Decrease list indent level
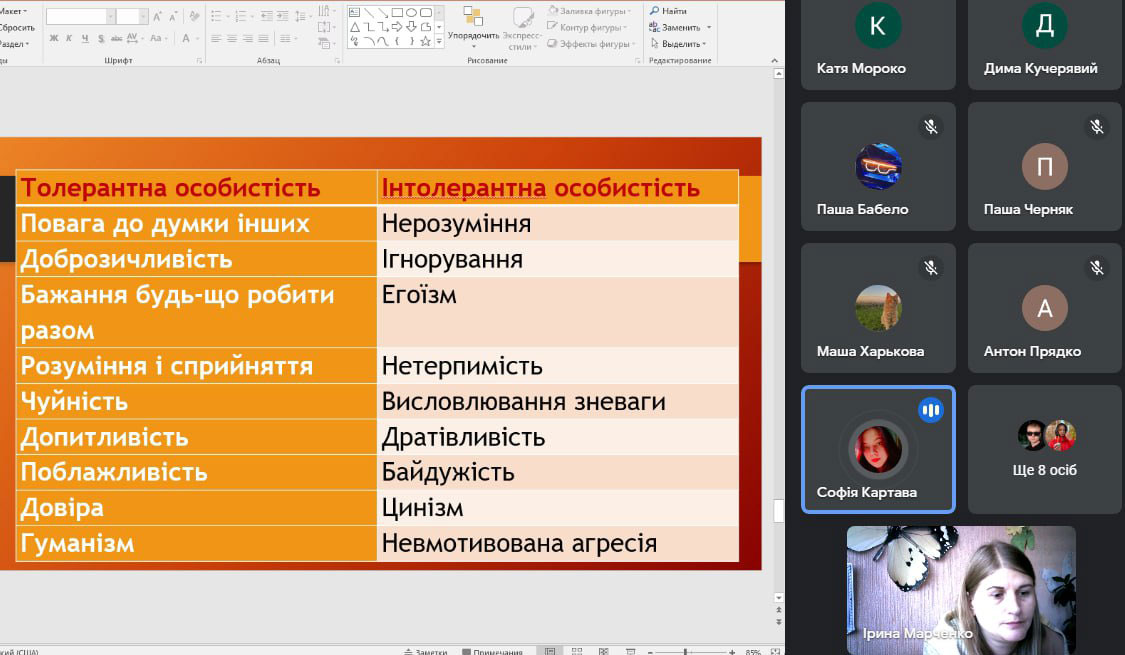 (266, 17)
